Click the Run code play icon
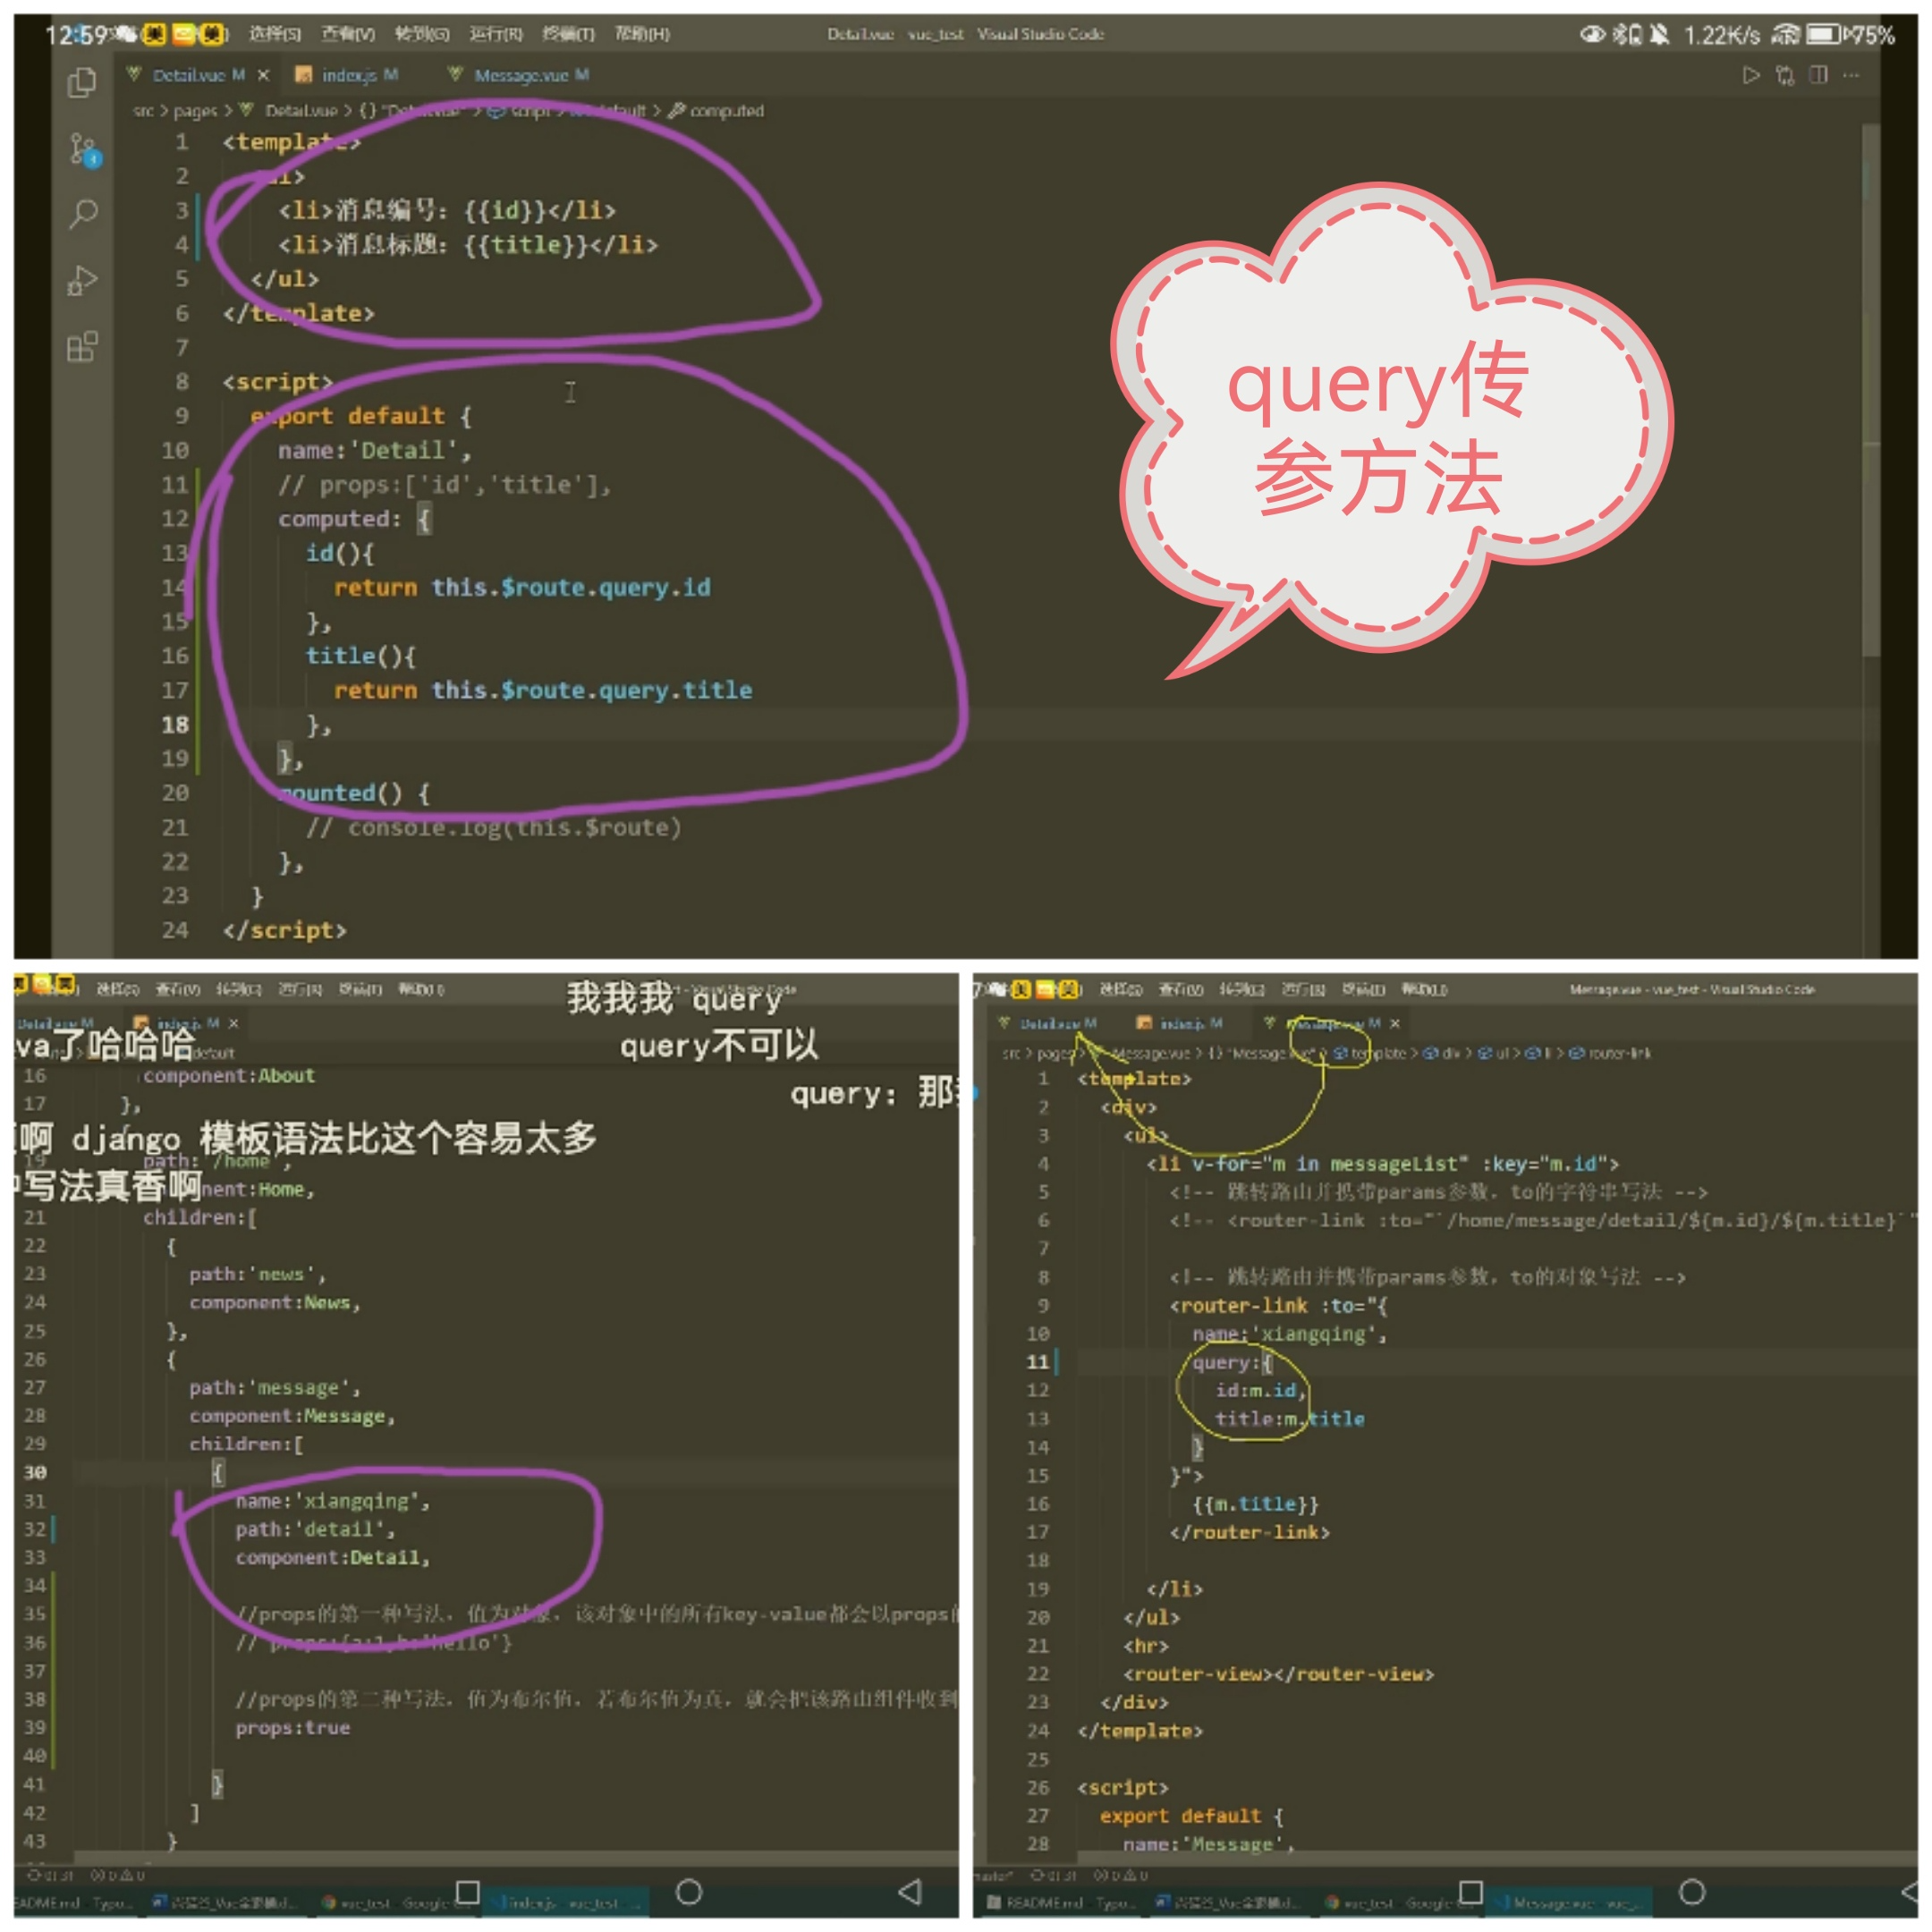1932x1932 pixels. tap(1750, 76)
